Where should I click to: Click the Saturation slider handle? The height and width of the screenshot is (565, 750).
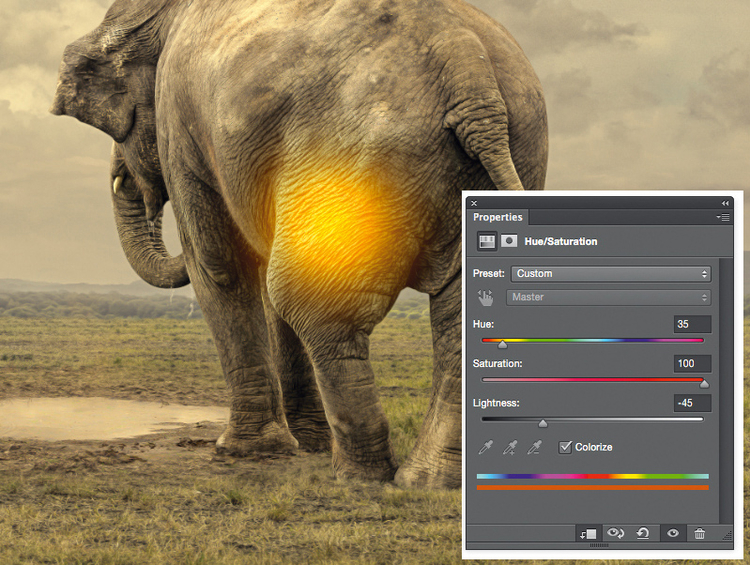point(704,384)
